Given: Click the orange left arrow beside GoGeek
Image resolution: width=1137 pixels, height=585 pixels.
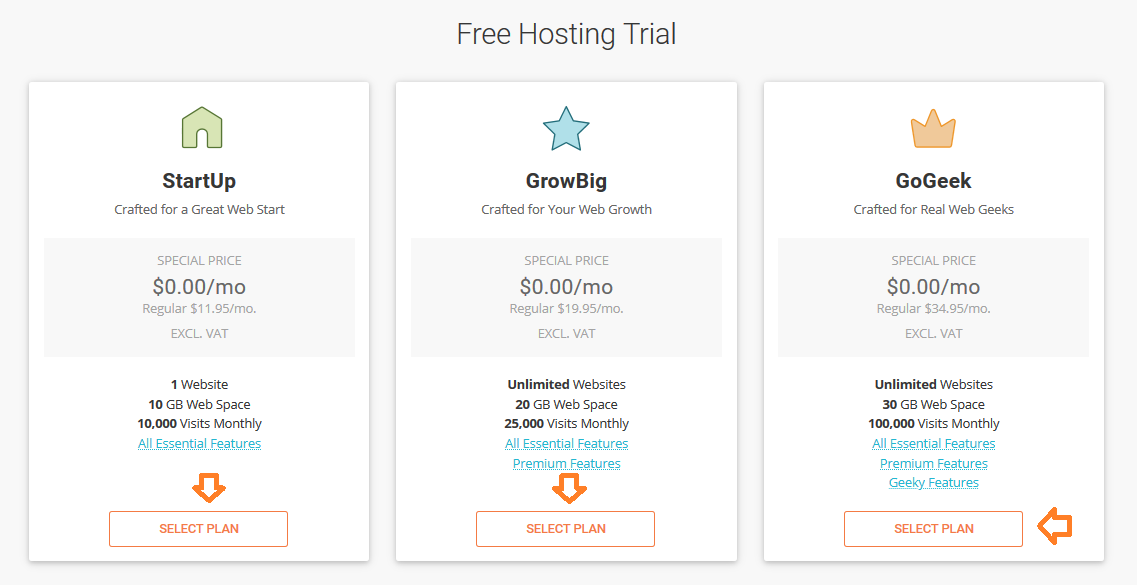Looking at the screenshot, I should coord(1054,526).
